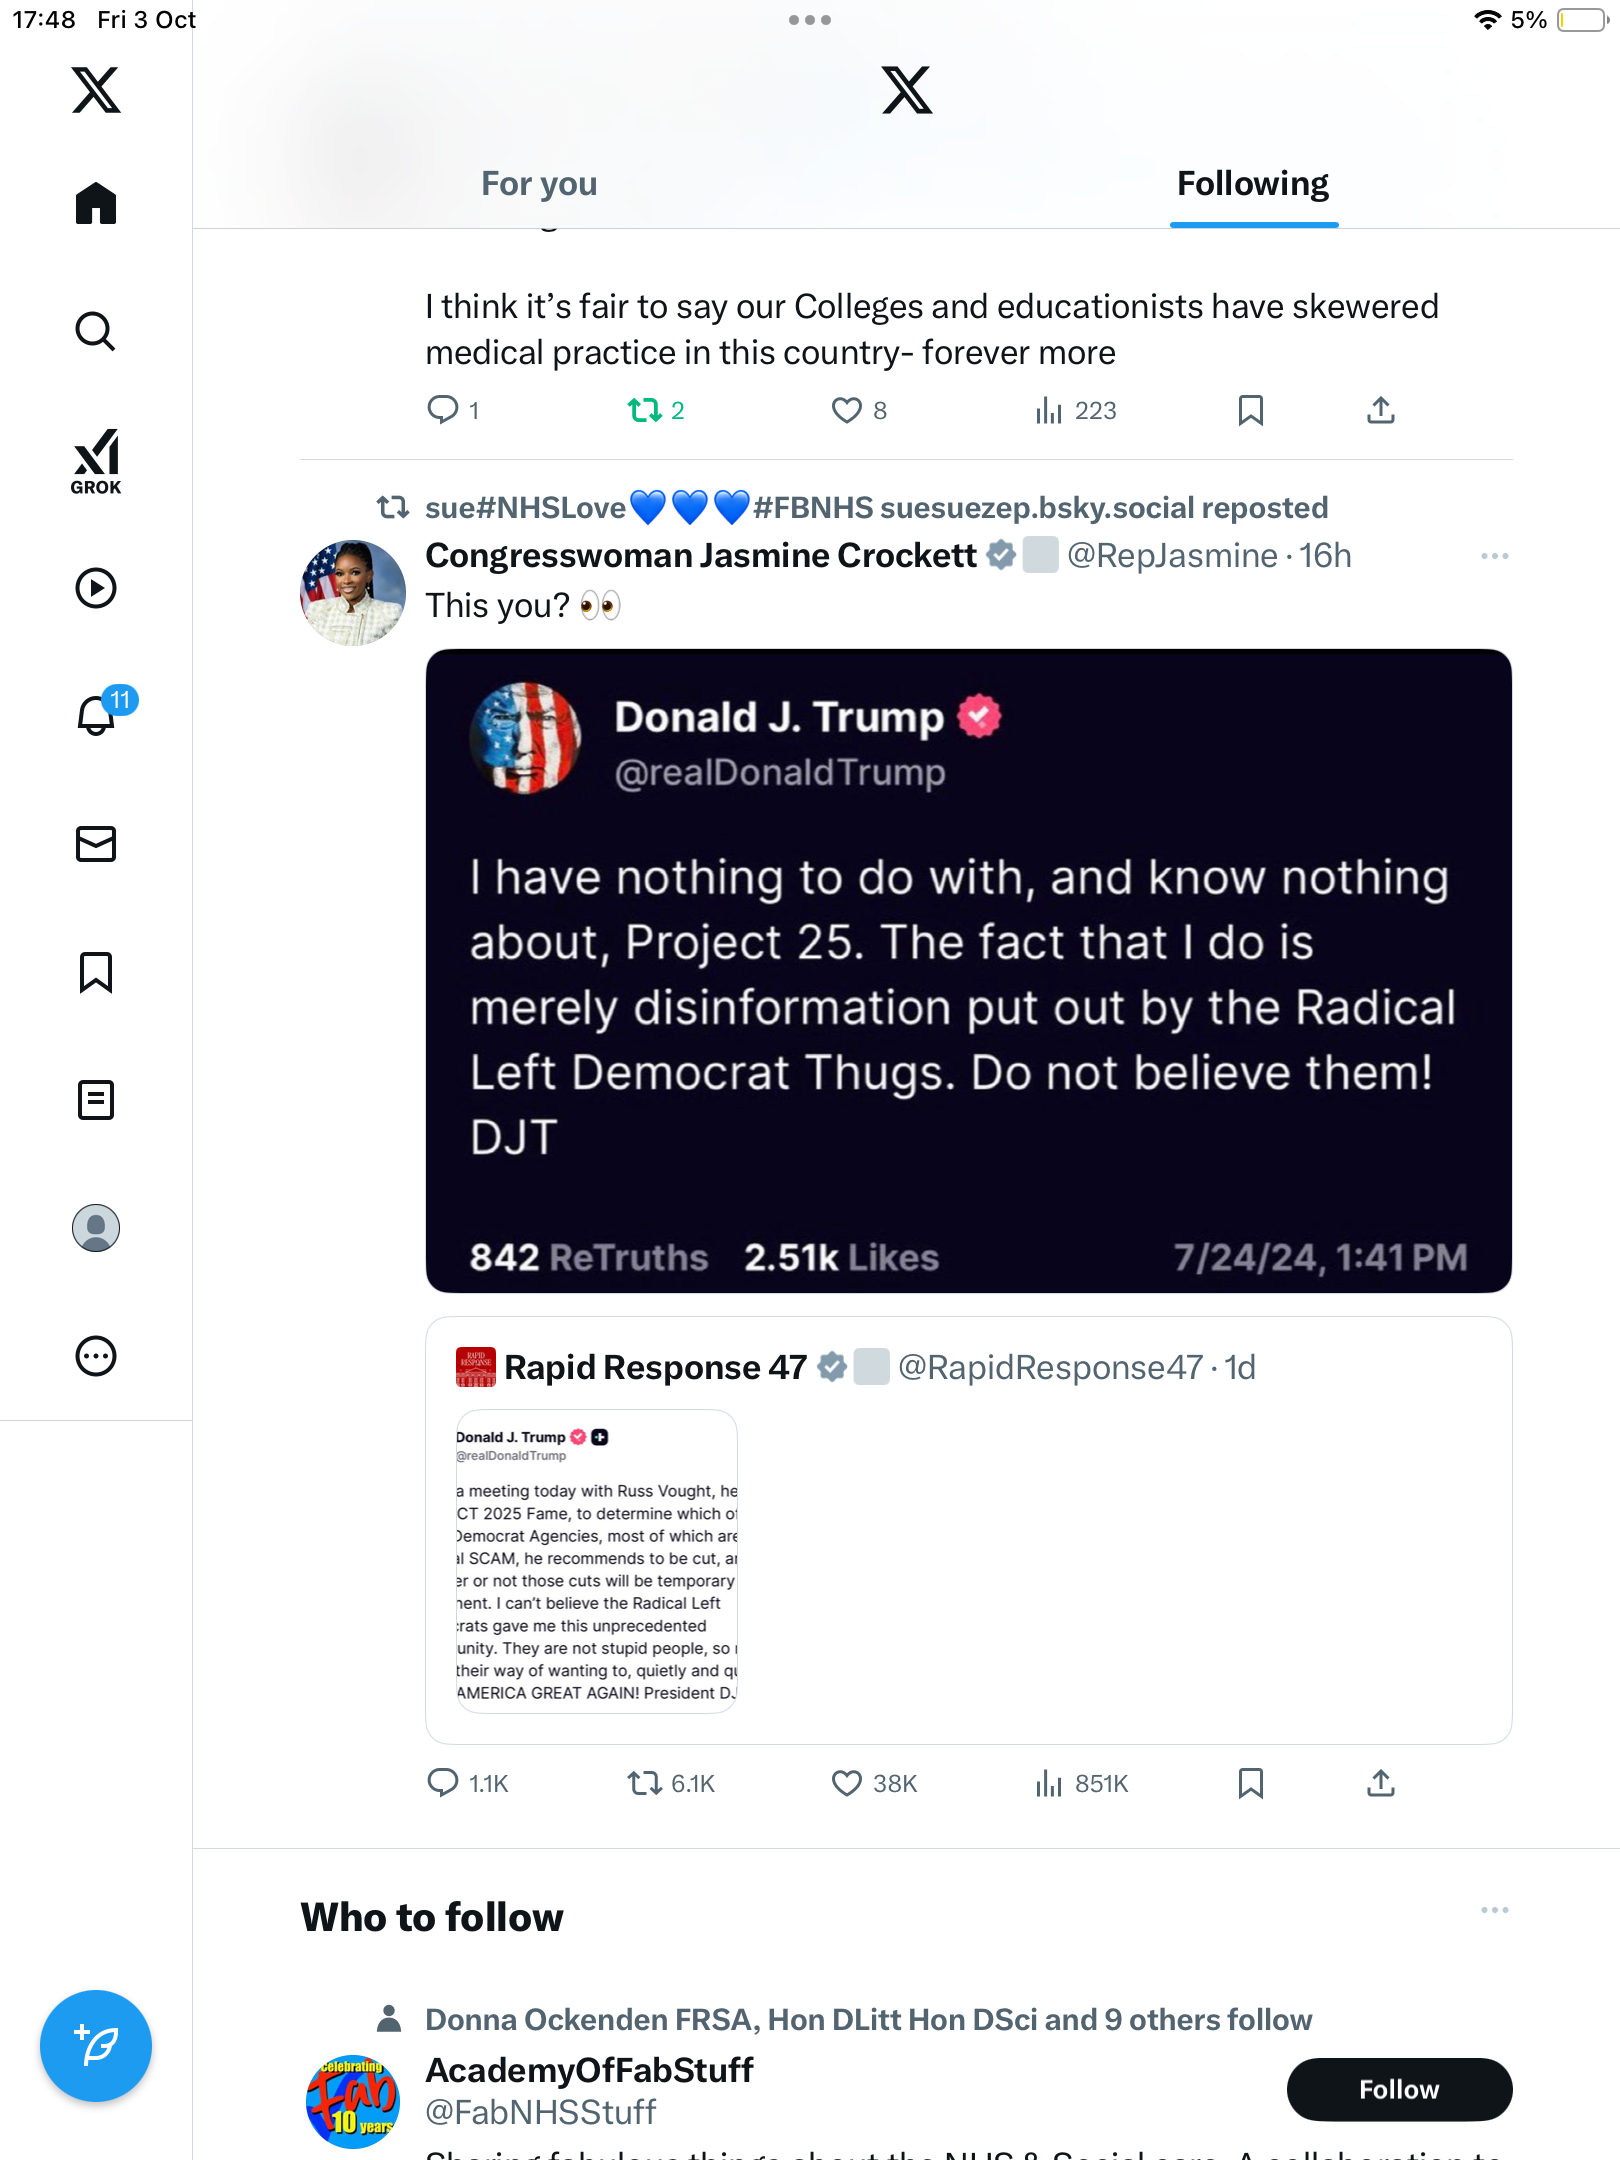Screen dimensions: 1620x2160
Task: Switch to the For you tab
Action: click(539, 184)
